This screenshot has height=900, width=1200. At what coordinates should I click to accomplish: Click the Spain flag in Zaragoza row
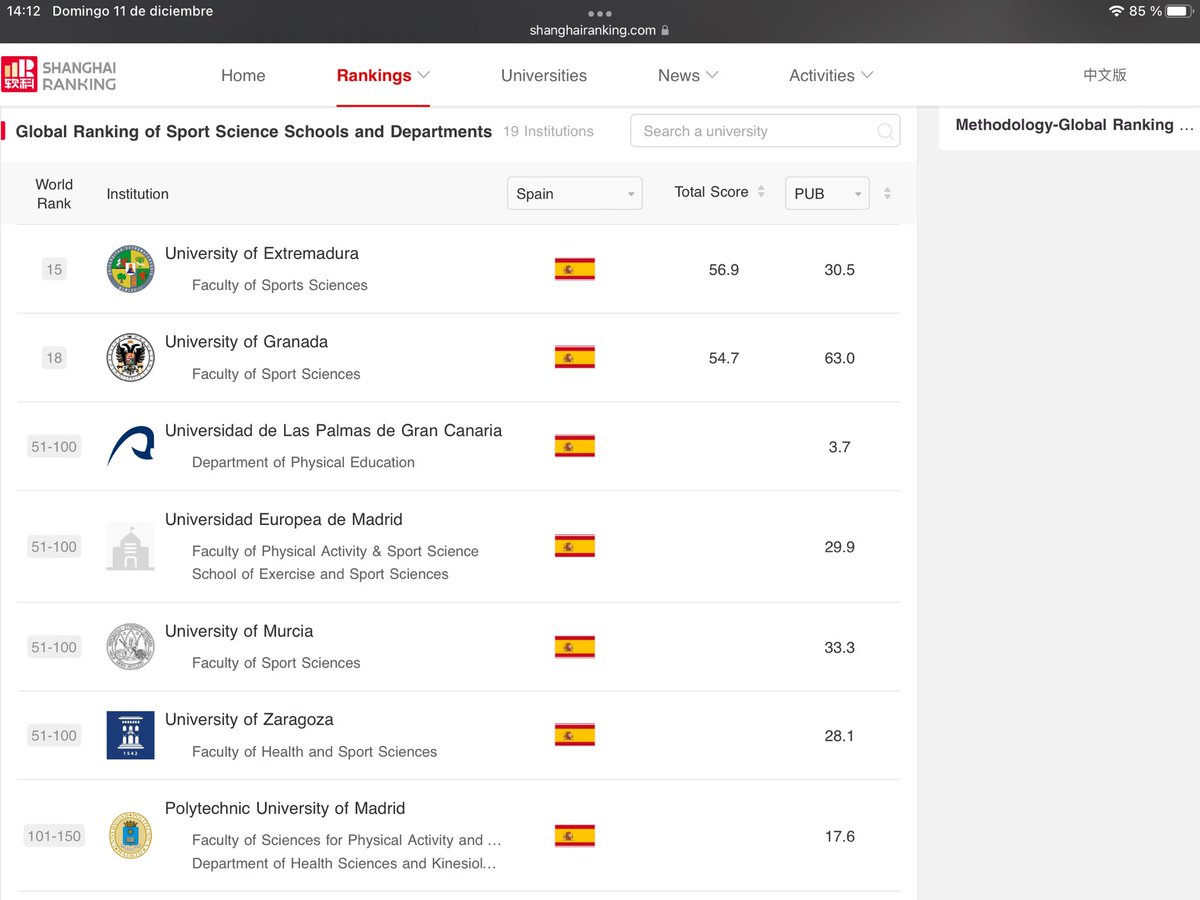point(574,735)
